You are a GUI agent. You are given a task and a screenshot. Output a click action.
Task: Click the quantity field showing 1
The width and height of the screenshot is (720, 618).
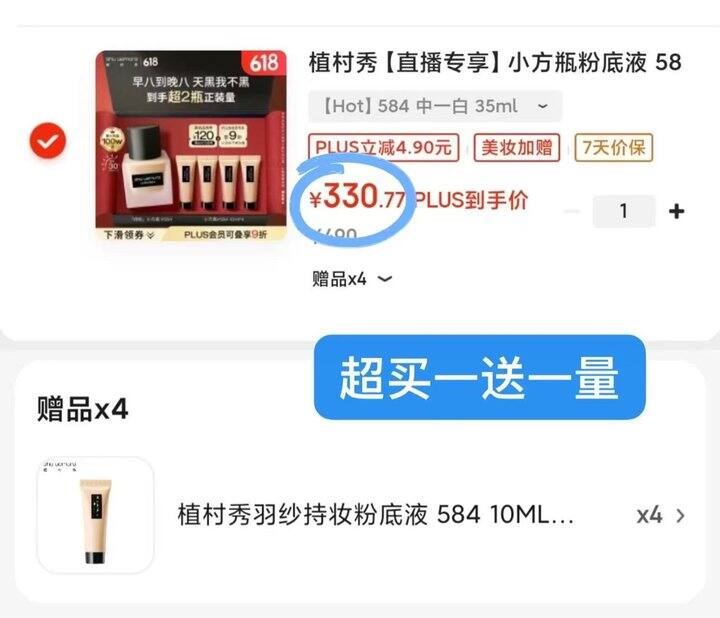click(624, 211)
